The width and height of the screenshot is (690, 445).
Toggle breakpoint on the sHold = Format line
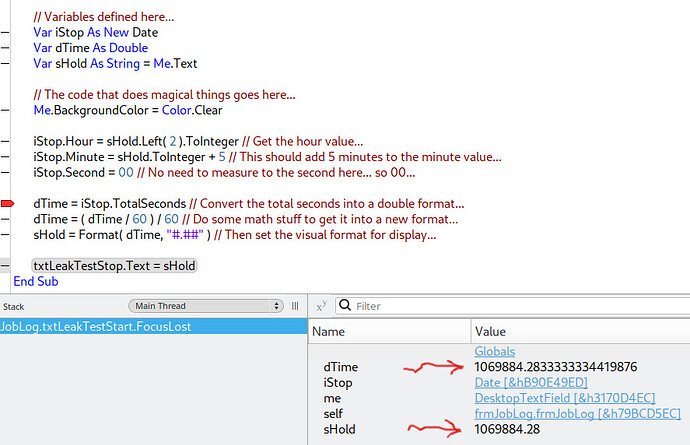click(x=7, y=234)
